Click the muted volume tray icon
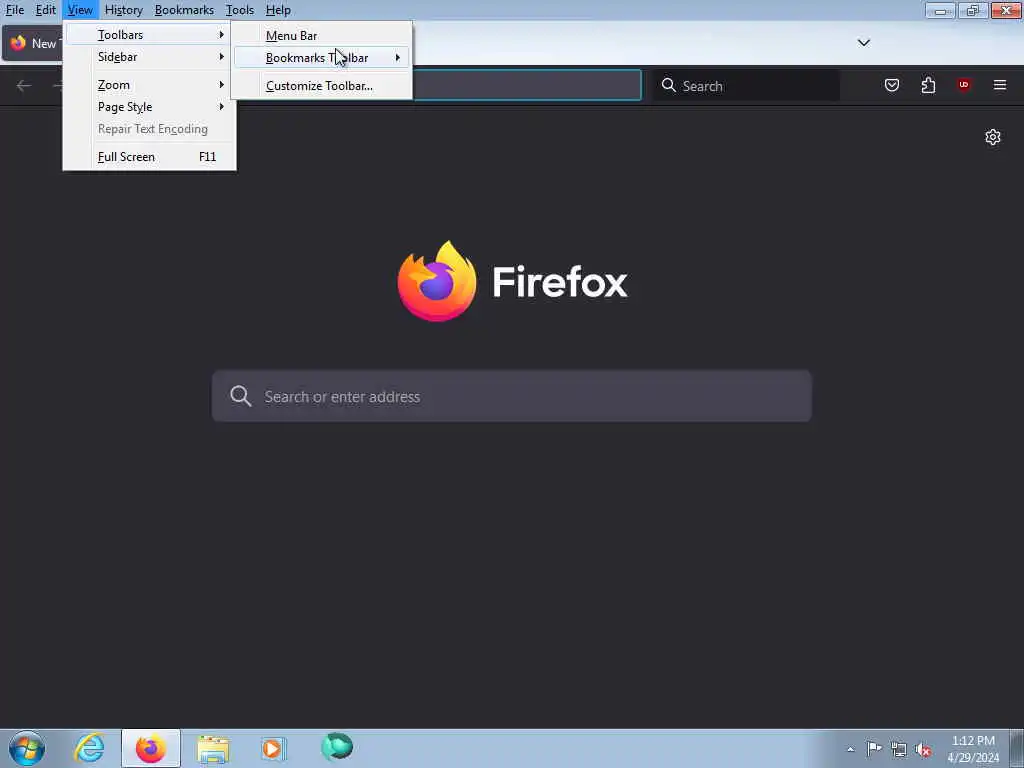The height and width of the screenshot is (768, 1024). pyautogui.click(x=923, y=749)
